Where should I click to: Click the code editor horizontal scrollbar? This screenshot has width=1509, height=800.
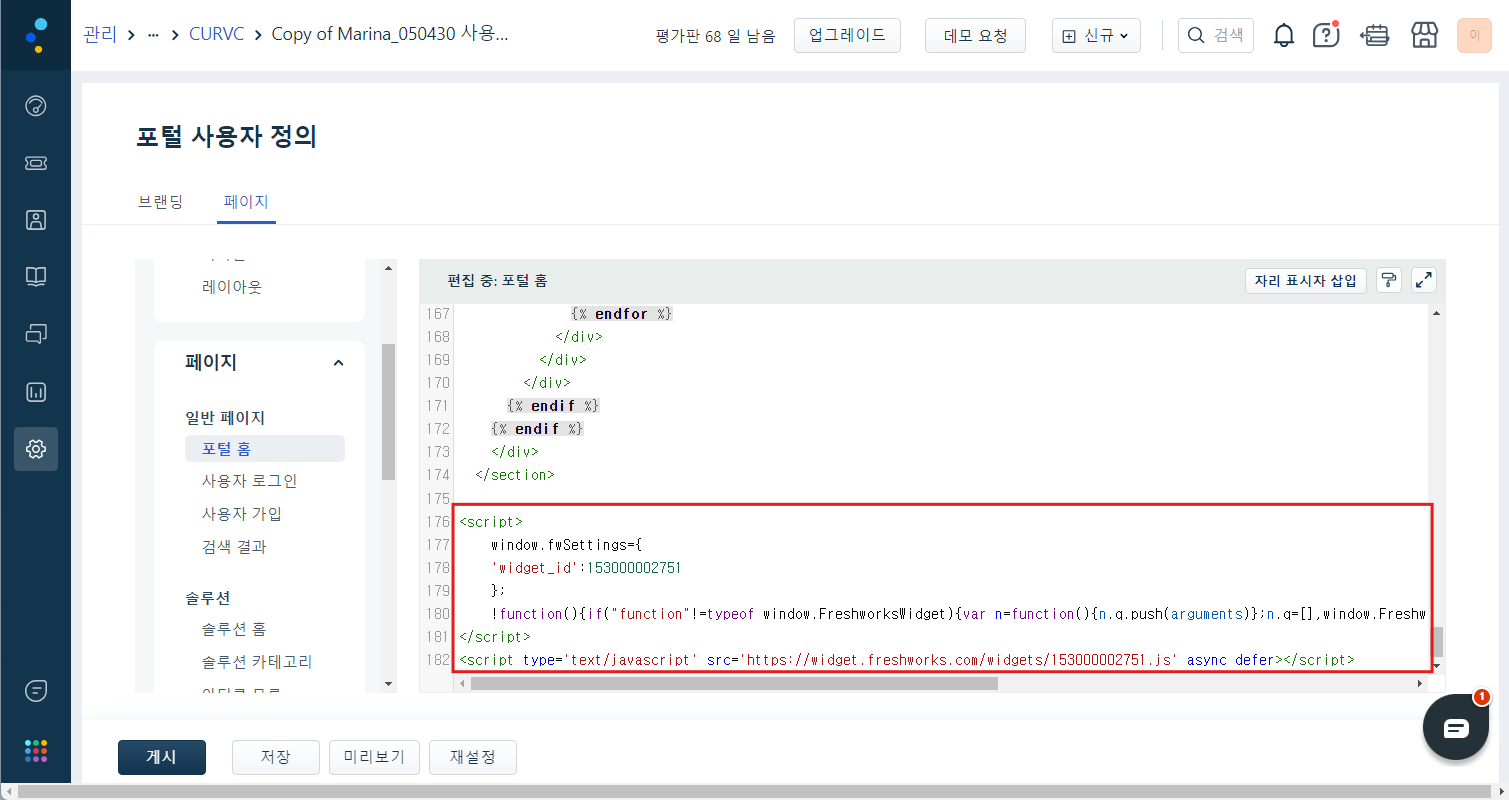(x=734, y=683)
